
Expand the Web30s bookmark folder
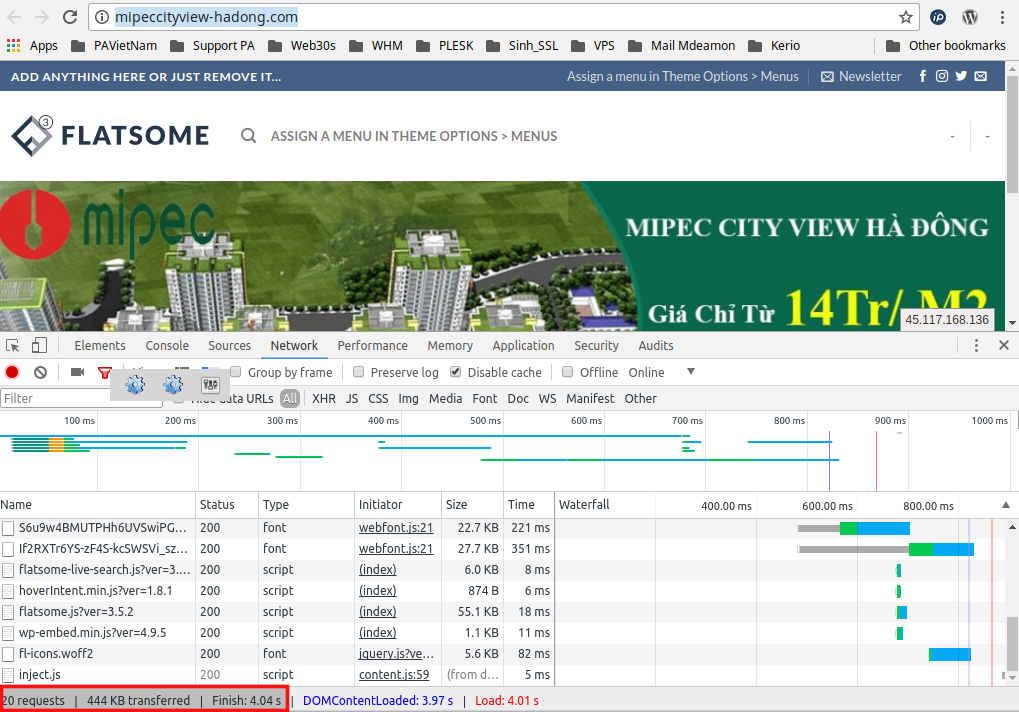tap(302, 45)
